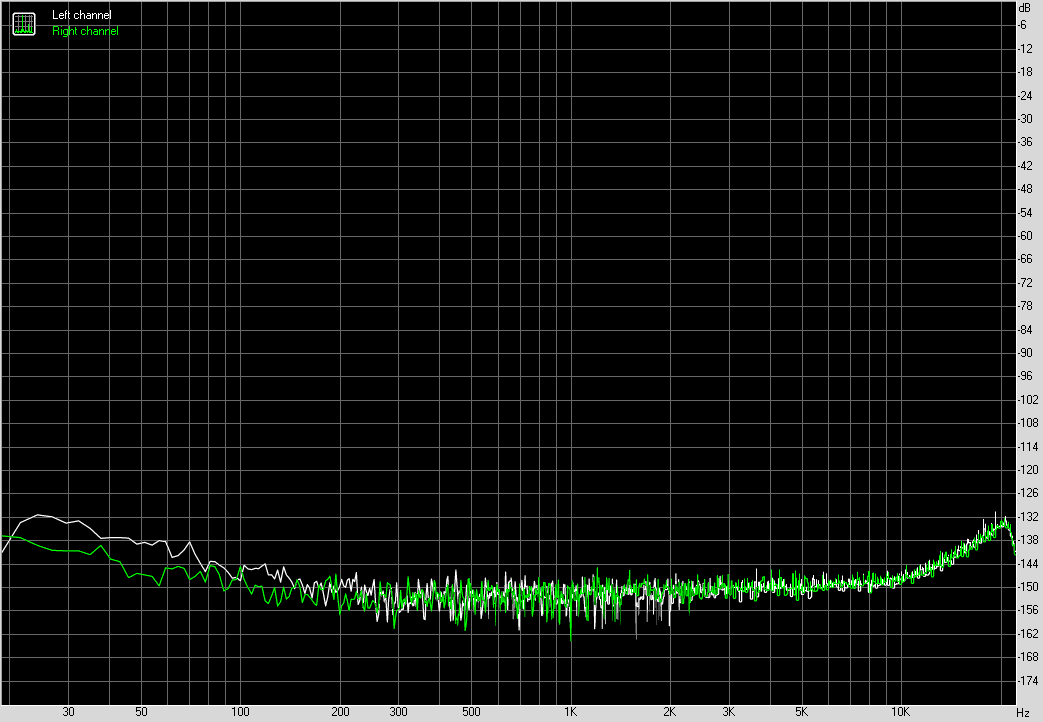
Task: Click the 1K frequency label
Action: [x=571, y=712]
